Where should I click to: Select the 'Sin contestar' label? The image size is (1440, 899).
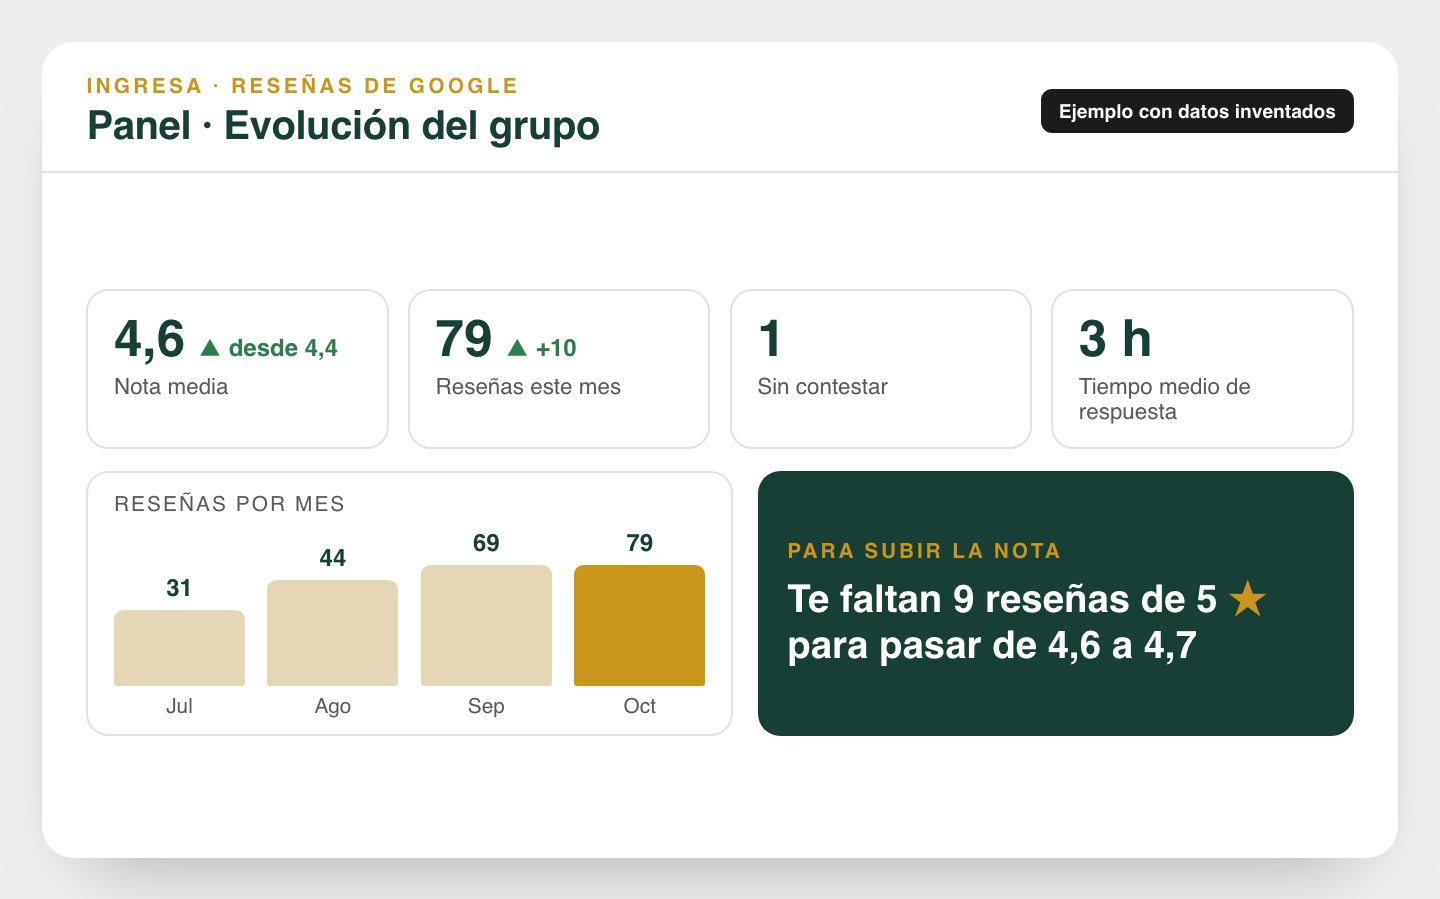[822, 387]
